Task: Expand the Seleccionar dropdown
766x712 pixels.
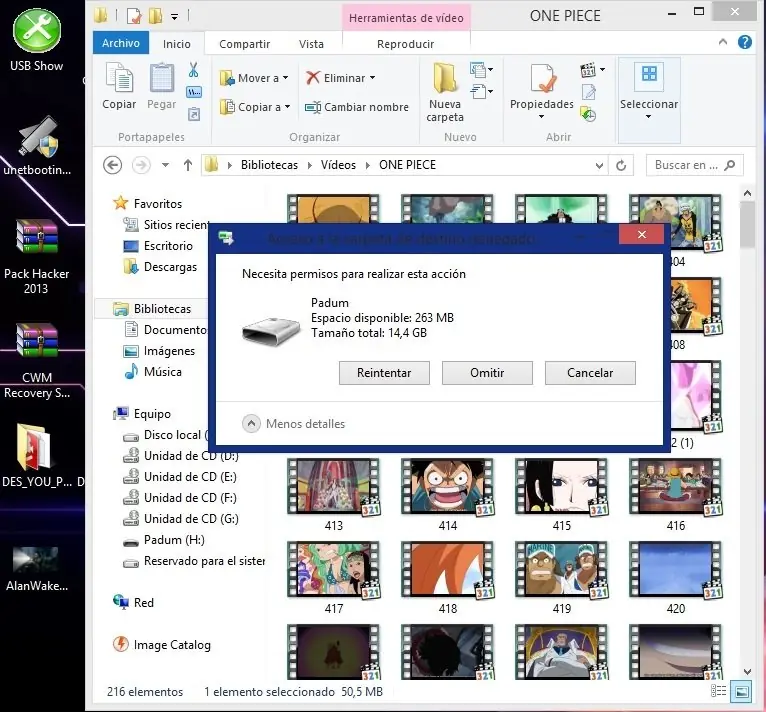Action: 648,116
